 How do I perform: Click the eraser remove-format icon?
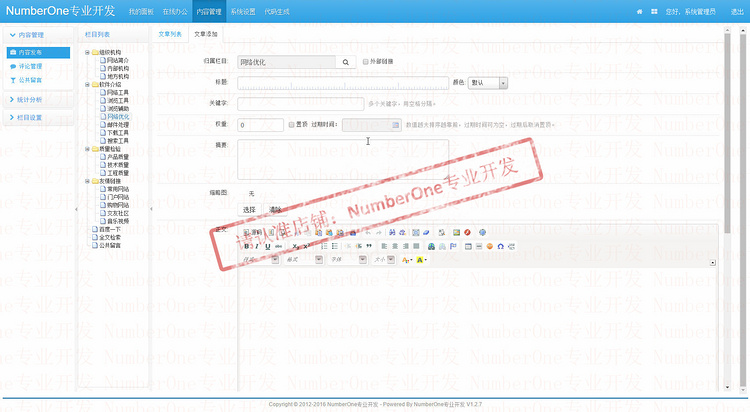pos(426,233)
